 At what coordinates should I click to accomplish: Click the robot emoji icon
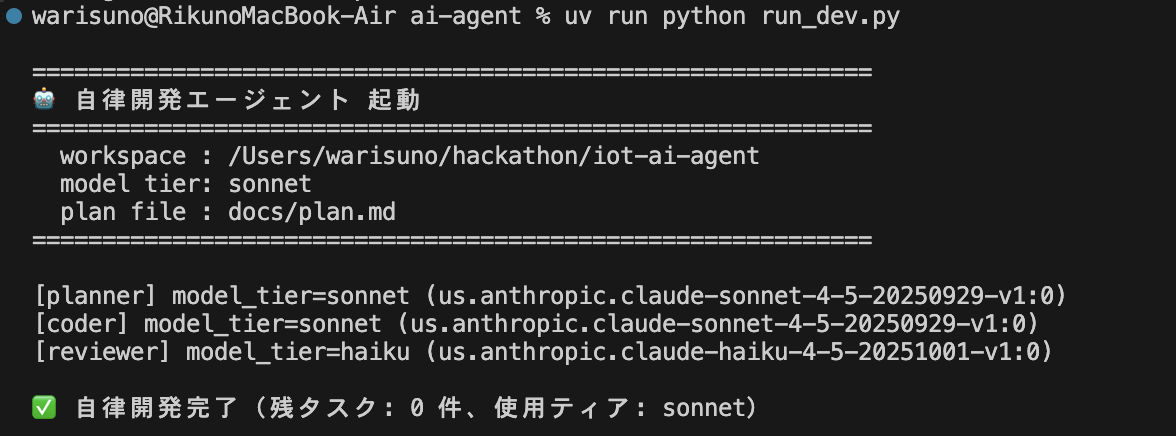point(43,100)
